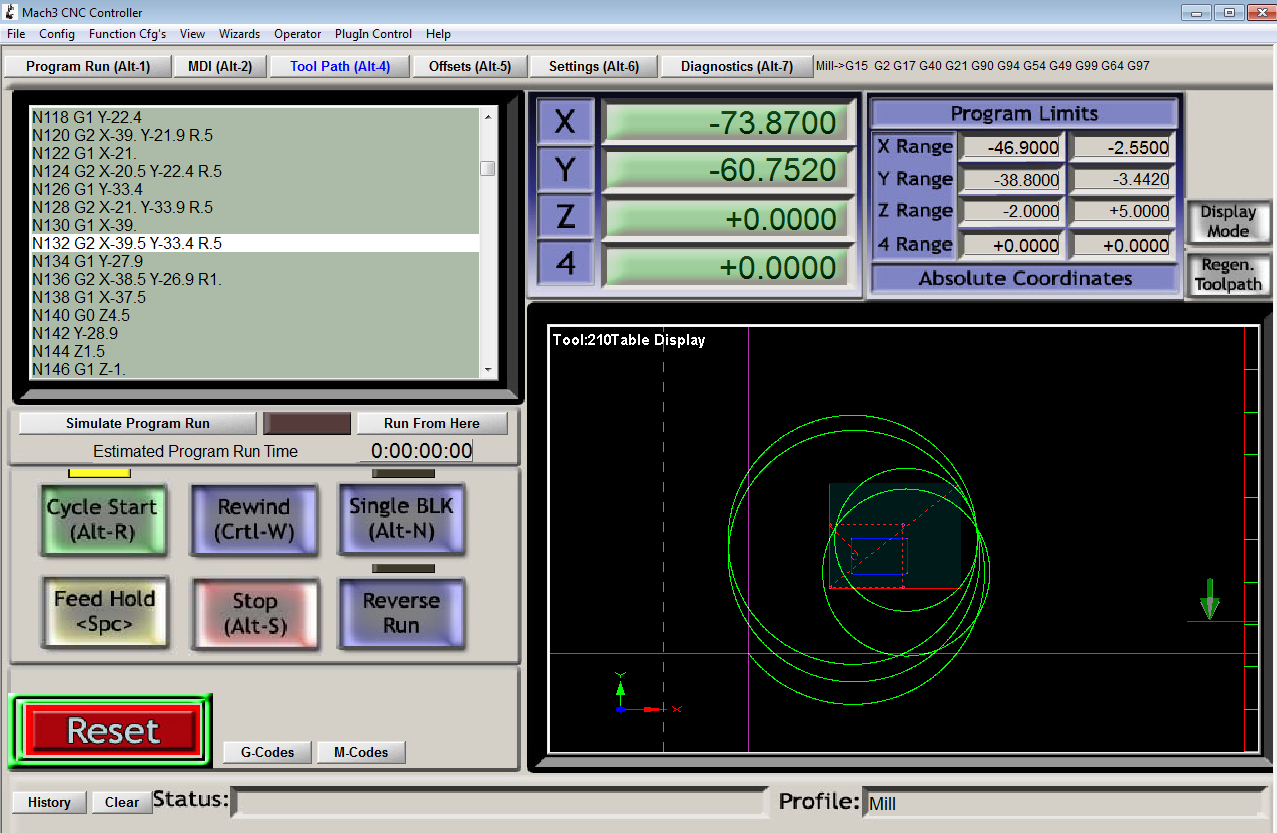This screenshot has height=833, width=1277.
Task: Toggle the Absolute Coordinates button
Action: pyautogui.click(x=1025, y=279)
